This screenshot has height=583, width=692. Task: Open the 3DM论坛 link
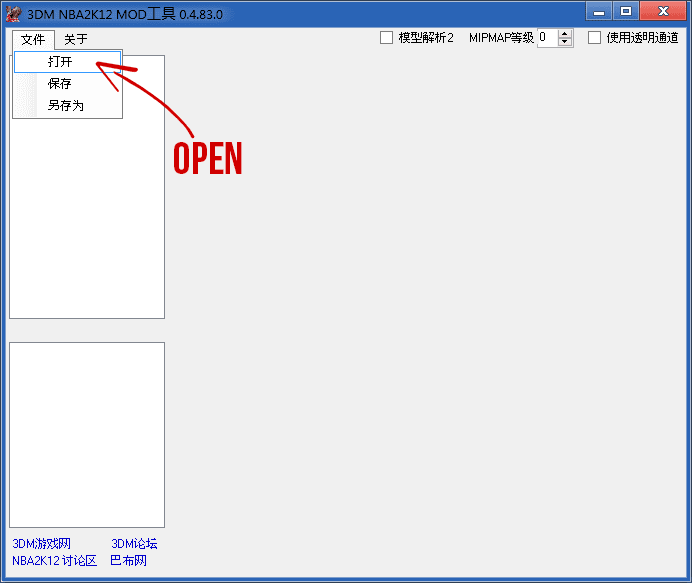pyautogui.click(x=134, y=544)
